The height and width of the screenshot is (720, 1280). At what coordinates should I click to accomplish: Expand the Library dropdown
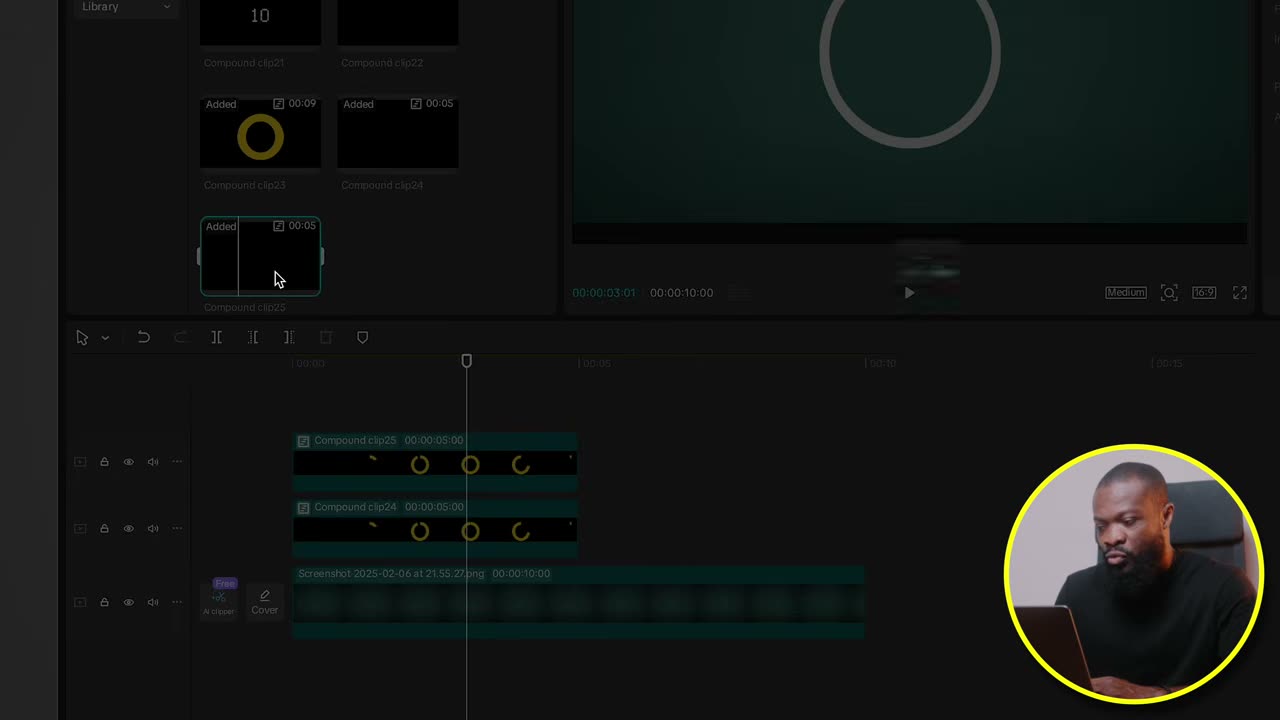pyautogui.click(x=126, y=7)
